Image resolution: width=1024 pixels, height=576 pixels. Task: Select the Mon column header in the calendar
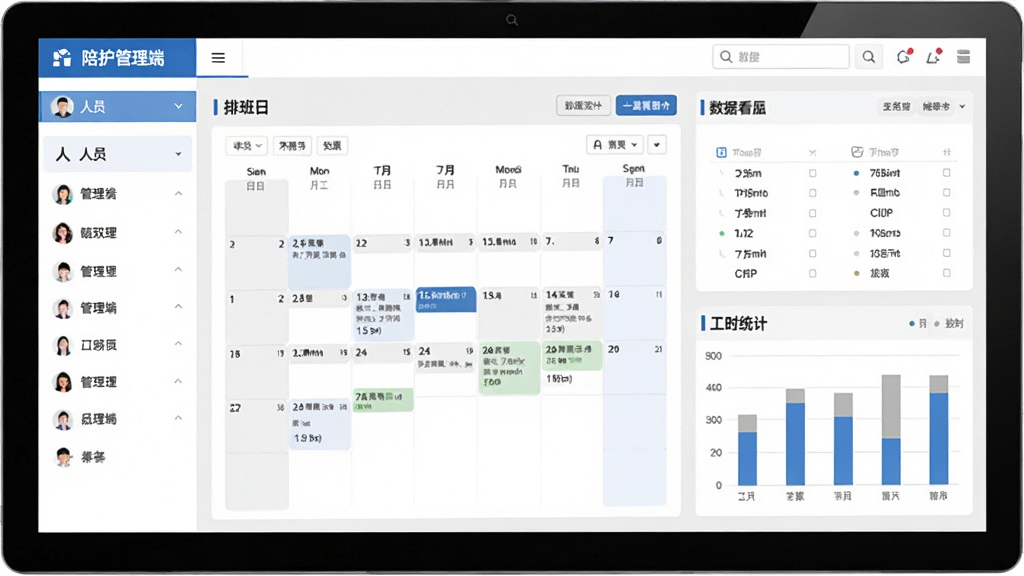coord(319,171)
